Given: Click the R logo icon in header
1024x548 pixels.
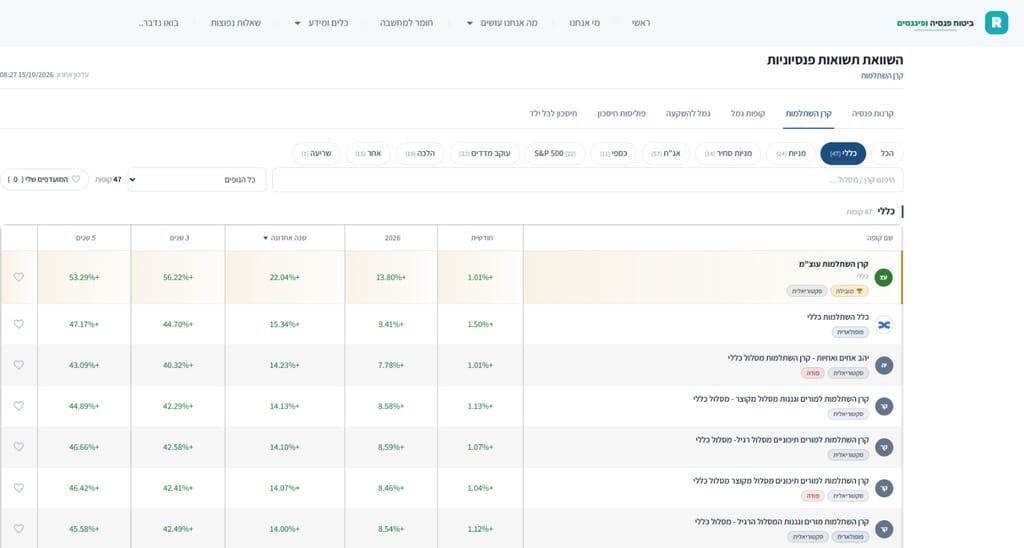Looking at the screenshot, I should (x=996, y=23).
